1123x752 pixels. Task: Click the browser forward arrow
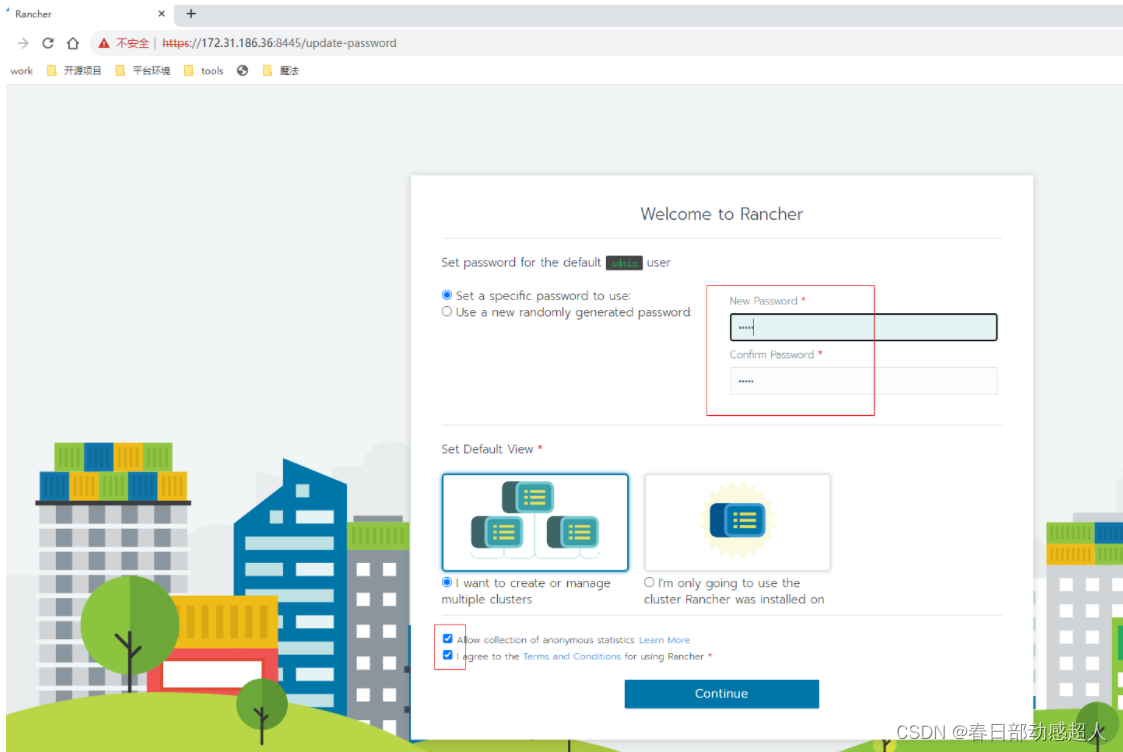click(x=23, y=43)
